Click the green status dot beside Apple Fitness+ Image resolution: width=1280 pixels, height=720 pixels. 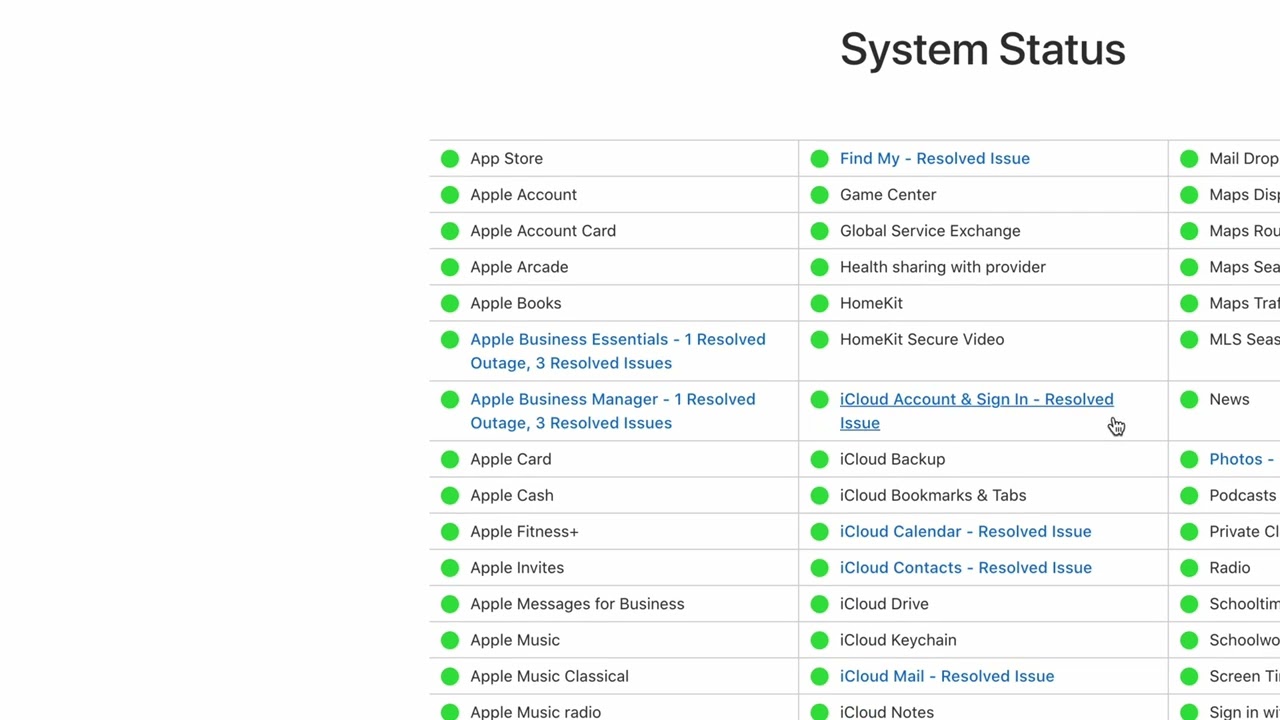(450, 532)
